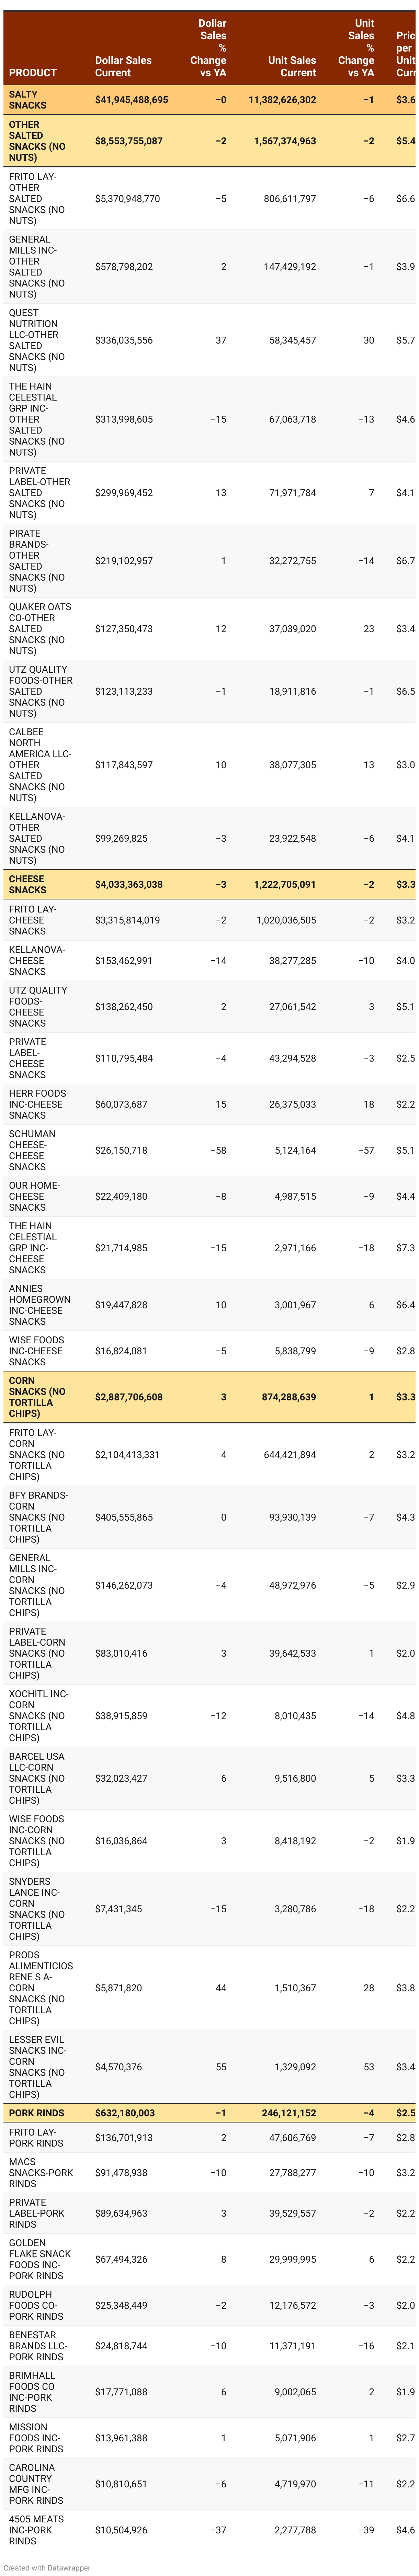
Task: Click the $41,945,488,695 dollar sales cell
Action: pos(131,100)
